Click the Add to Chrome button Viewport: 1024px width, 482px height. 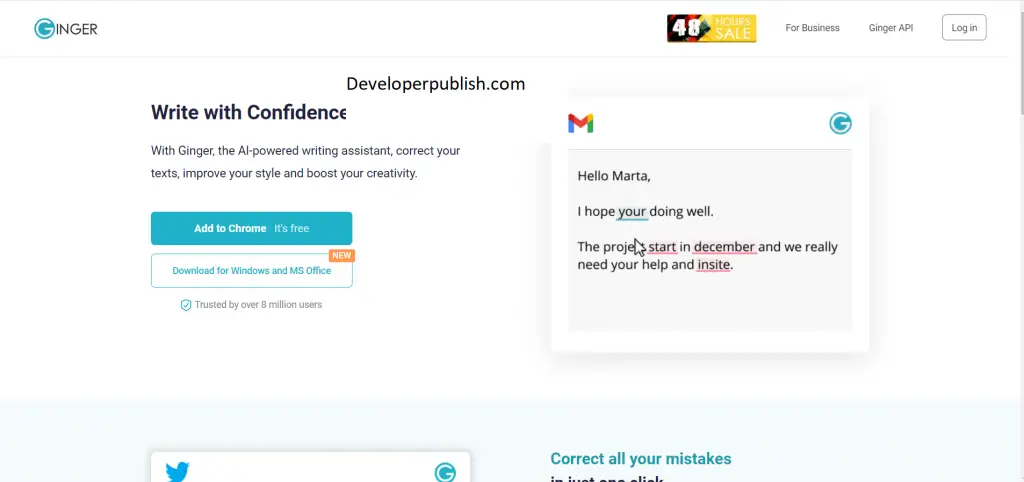click(x=251, y=228)
